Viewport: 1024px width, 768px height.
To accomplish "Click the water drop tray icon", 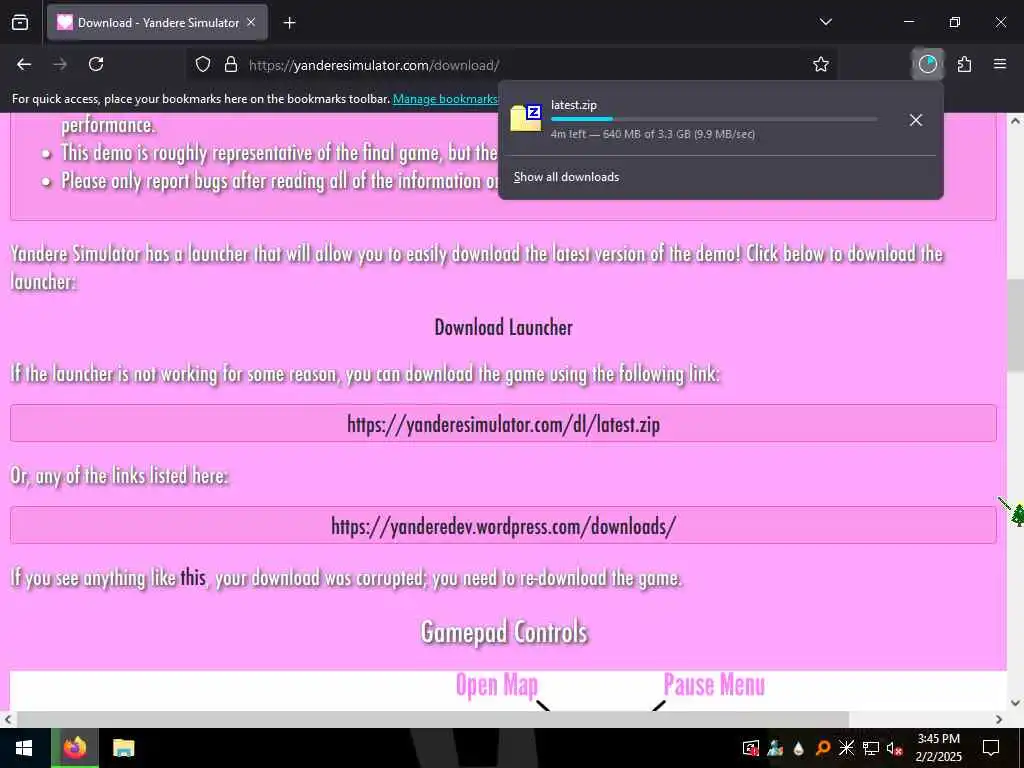I will click(x=799, y=748).
